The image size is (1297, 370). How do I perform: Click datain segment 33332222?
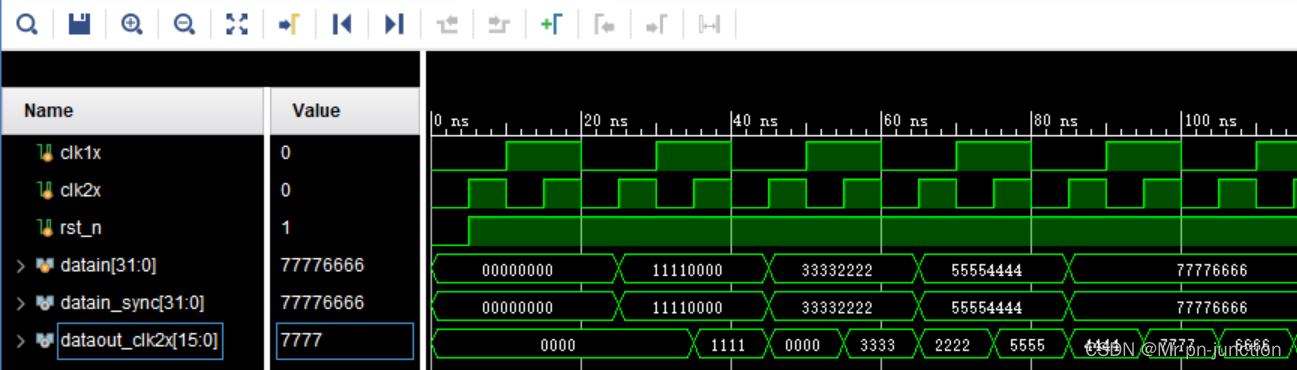tap(843, 270)
